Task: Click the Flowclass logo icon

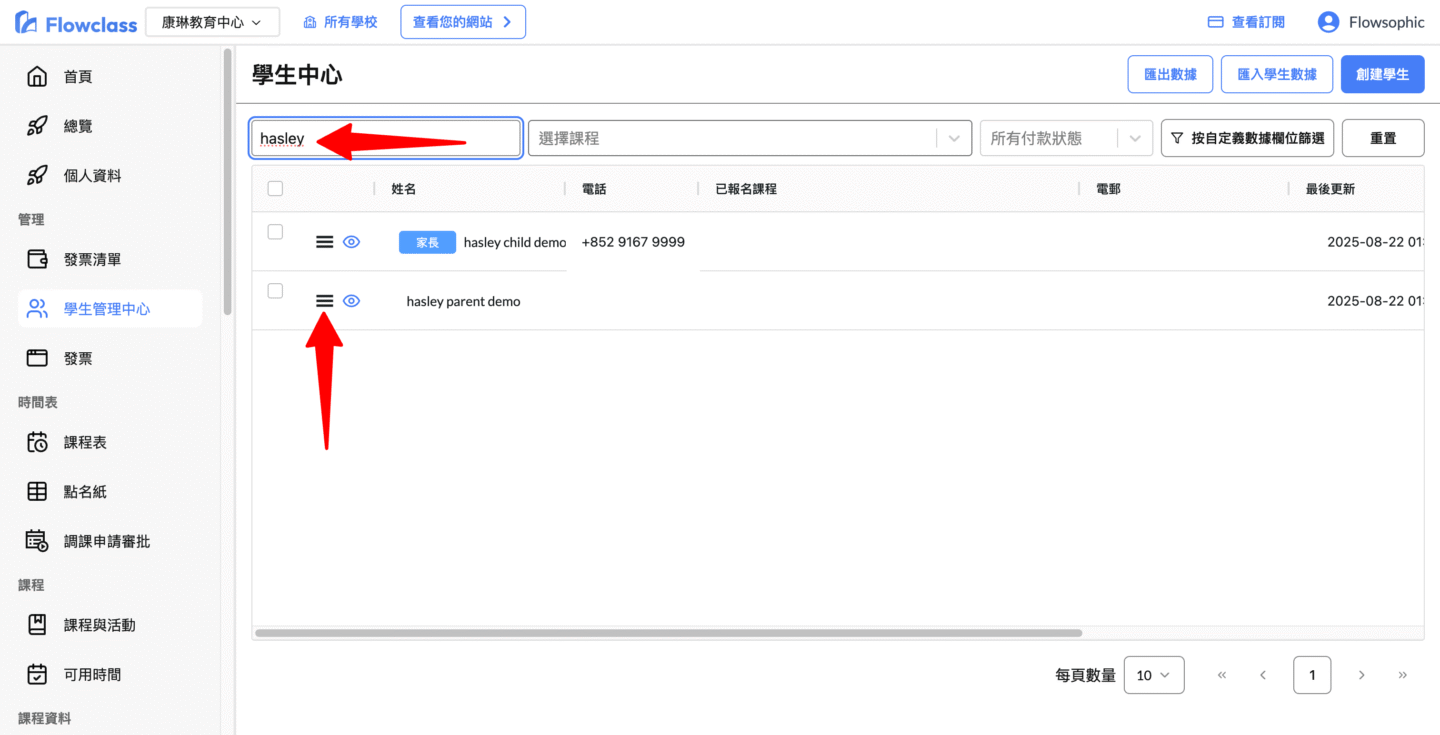Action: click(x=27, y=22)
